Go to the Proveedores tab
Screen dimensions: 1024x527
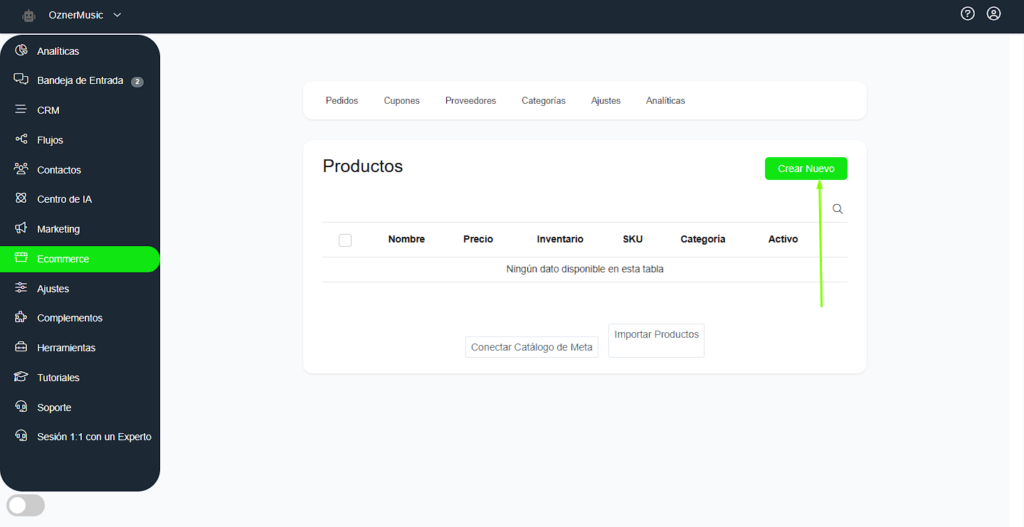click(x=470, y=101)
